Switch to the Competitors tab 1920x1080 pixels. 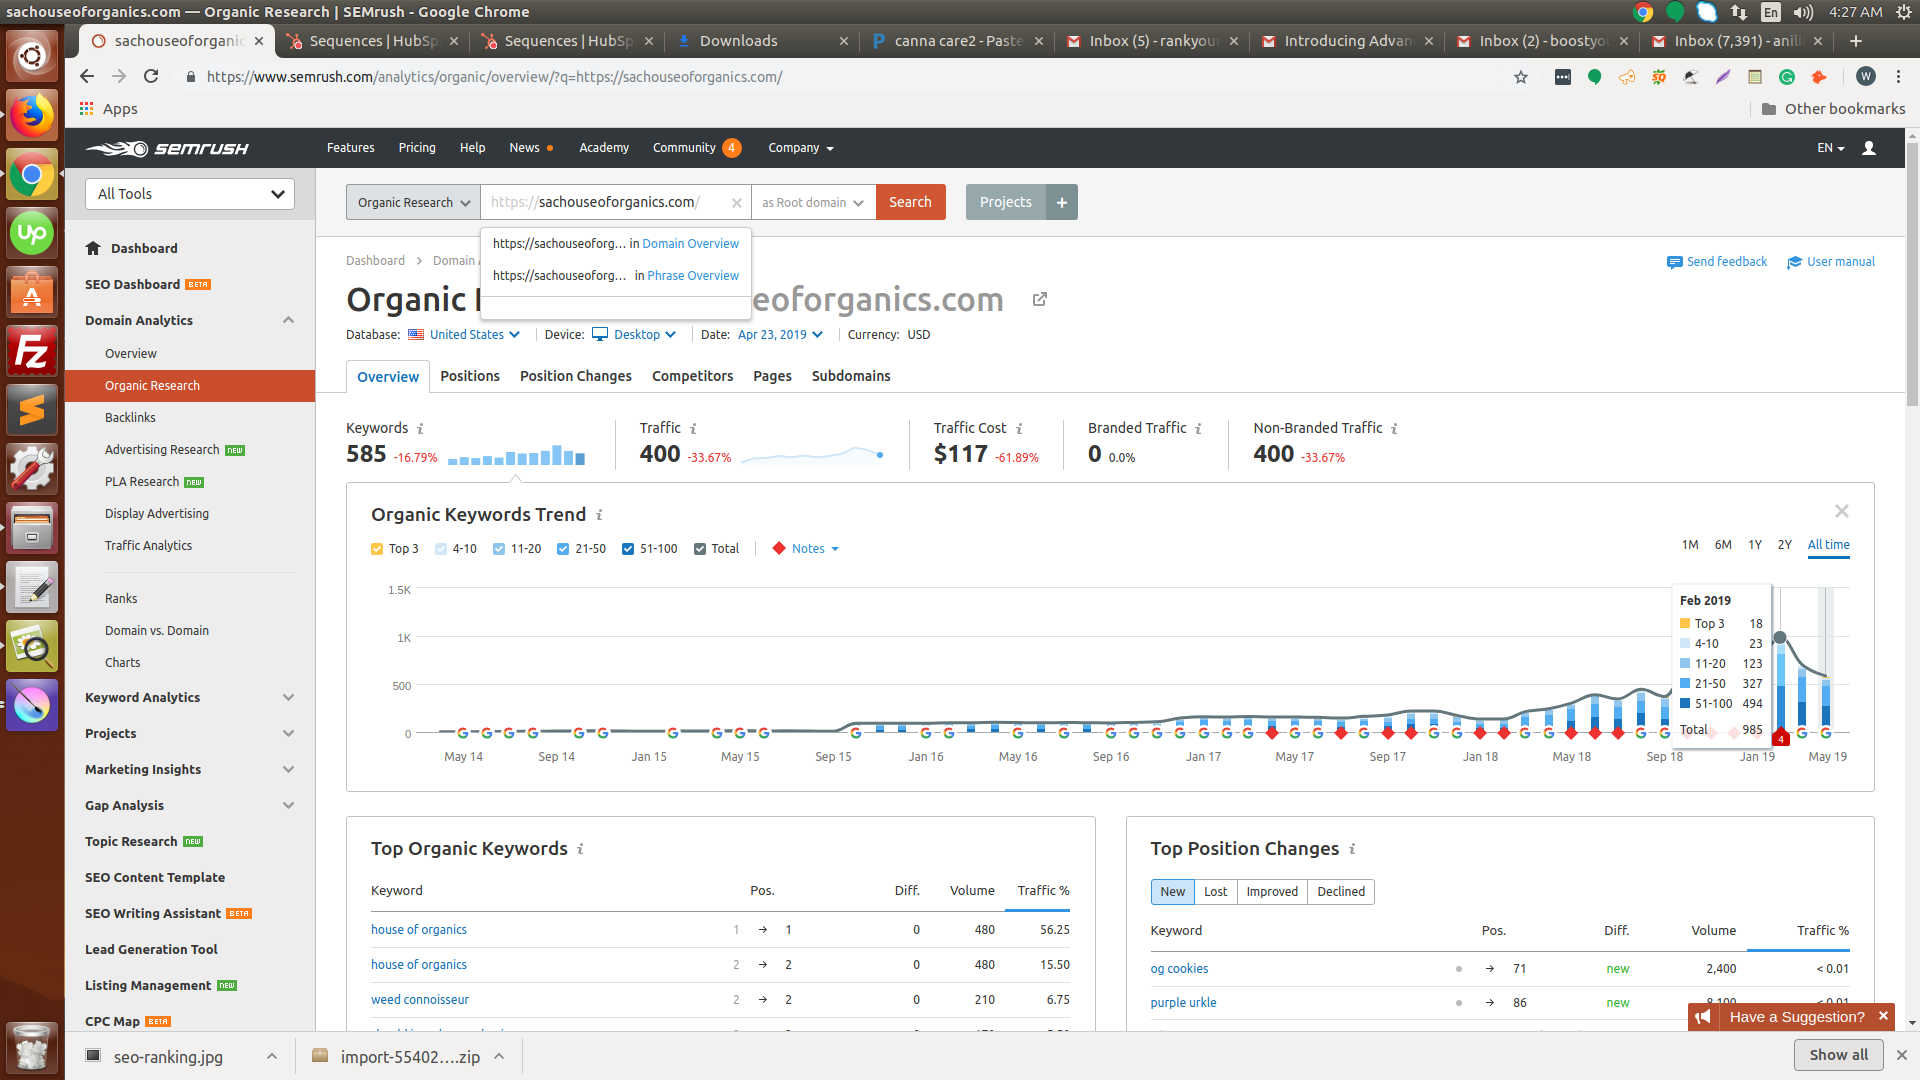point(692,376)
